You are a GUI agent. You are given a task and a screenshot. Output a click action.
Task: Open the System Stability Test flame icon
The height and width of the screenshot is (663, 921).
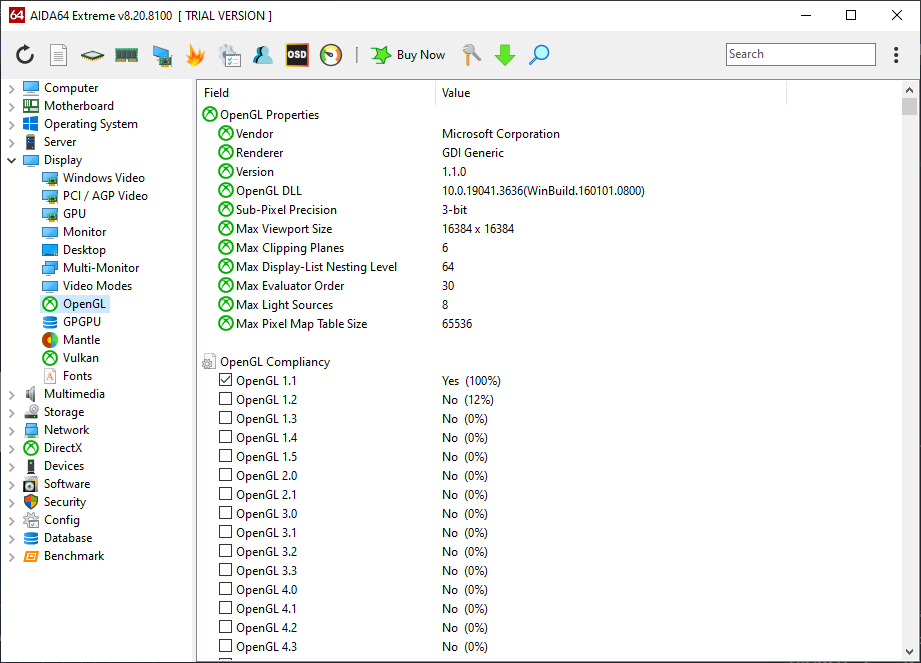195,55
